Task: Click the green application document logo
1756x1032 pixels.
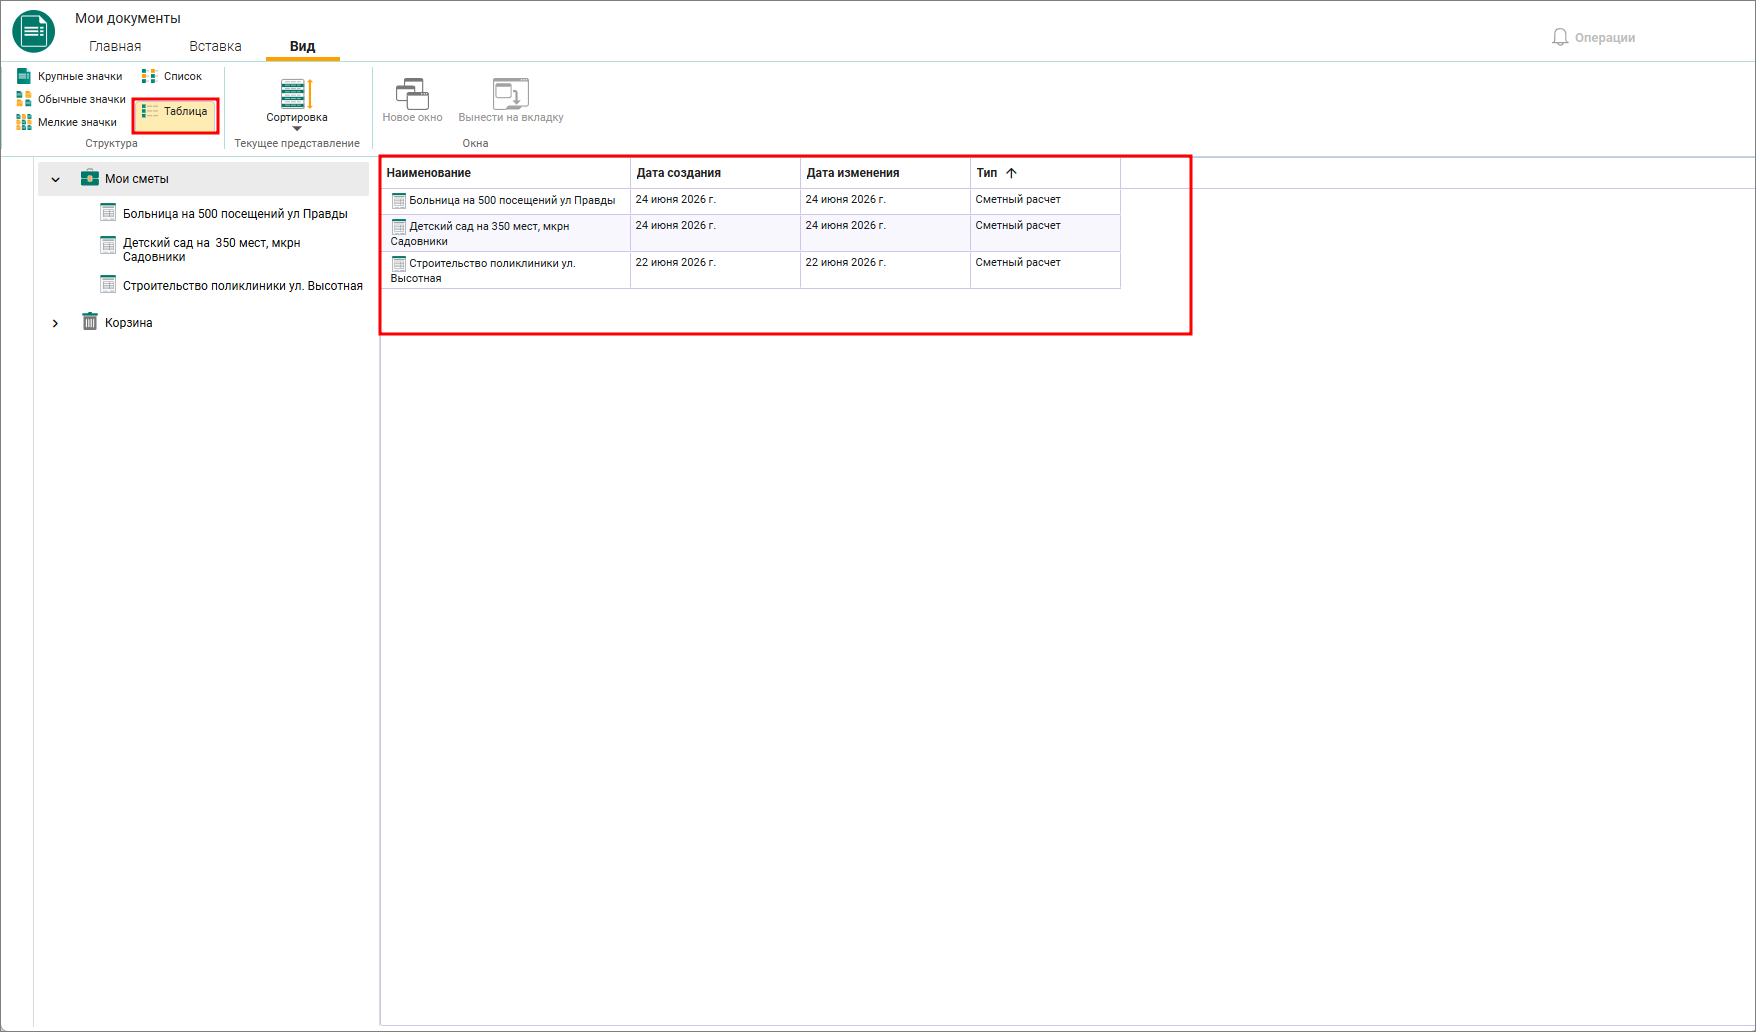Action: pyautogui.click(x=34, y=32)
